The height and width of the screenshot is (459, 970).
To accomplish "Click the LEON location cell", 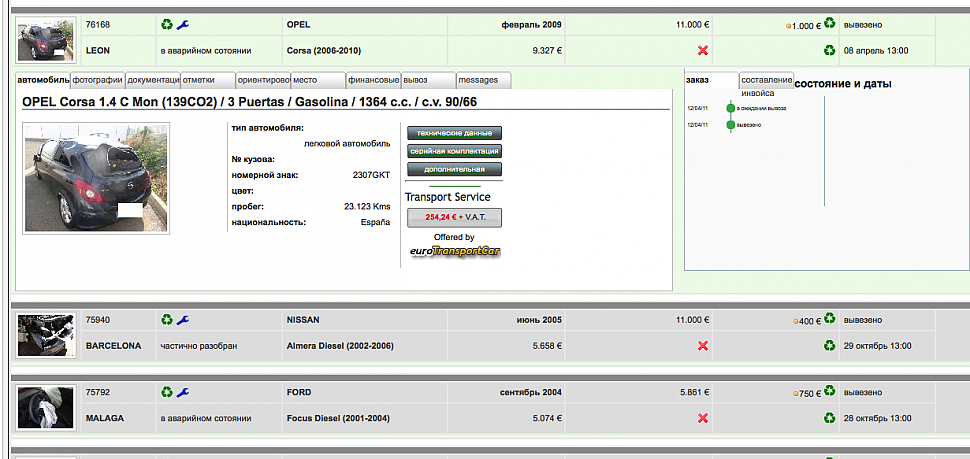I will click(x=117, y=51).
